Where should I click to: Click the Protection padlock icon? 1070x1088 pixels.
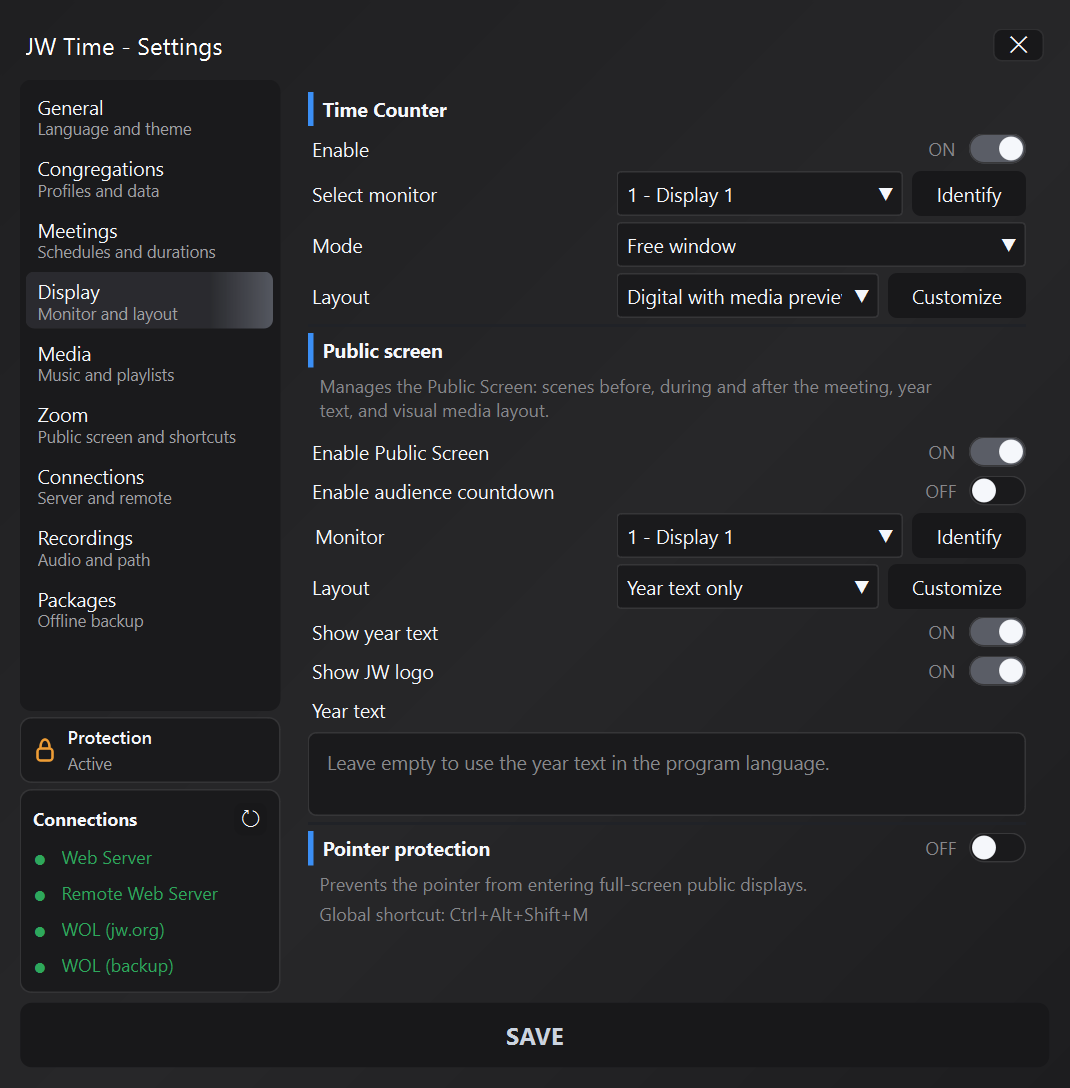(x=45, y=750)
